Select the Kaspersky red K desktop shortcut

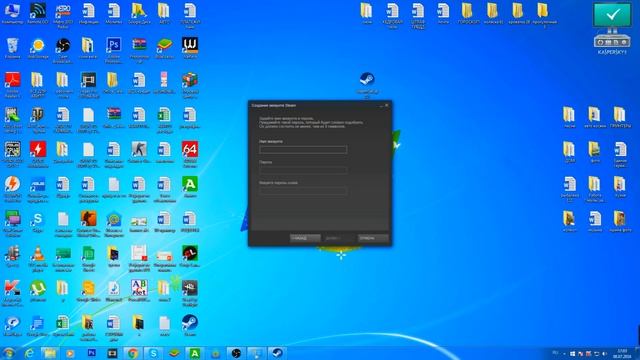pos(12,293)
